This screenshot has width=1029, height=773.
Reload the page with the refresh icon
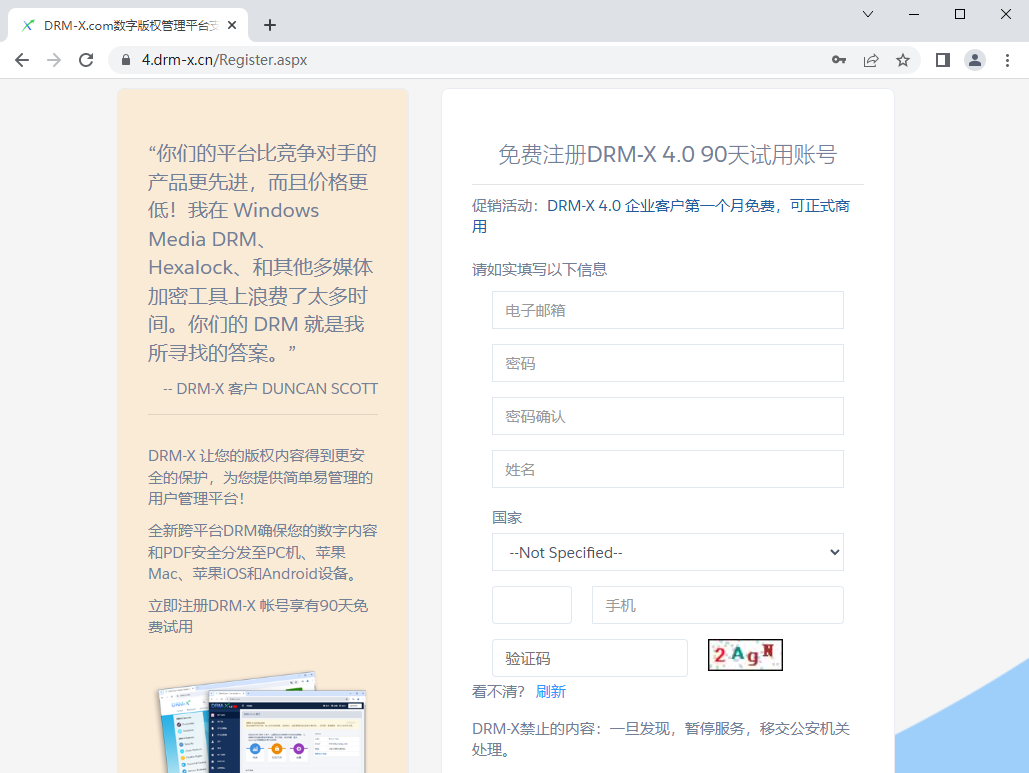click(x=87, y=60)
